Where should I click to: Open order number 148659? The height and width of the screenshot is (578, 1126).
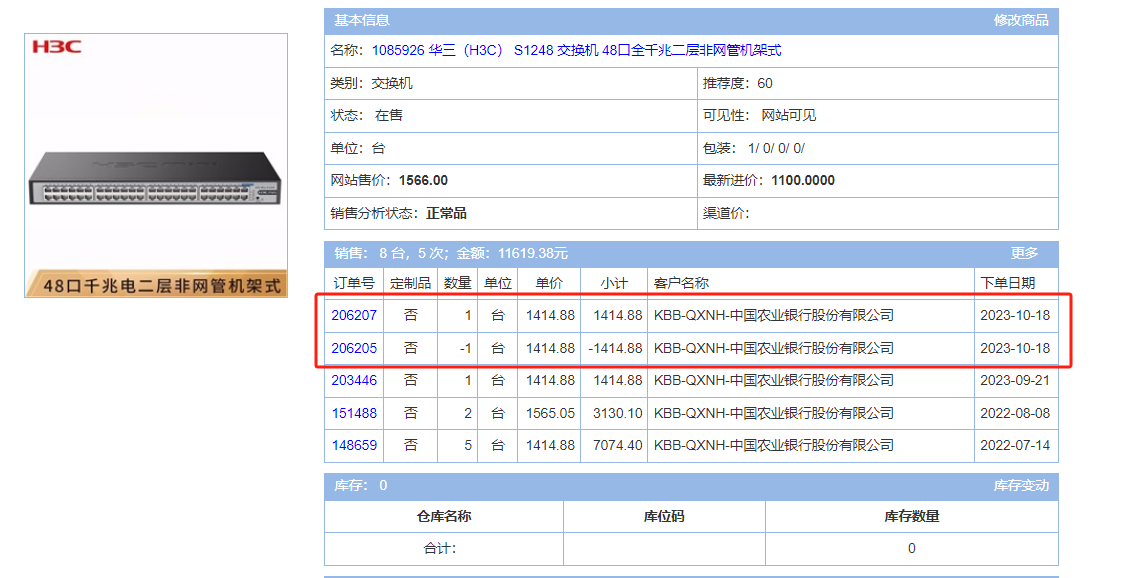(x=354, y=445)
